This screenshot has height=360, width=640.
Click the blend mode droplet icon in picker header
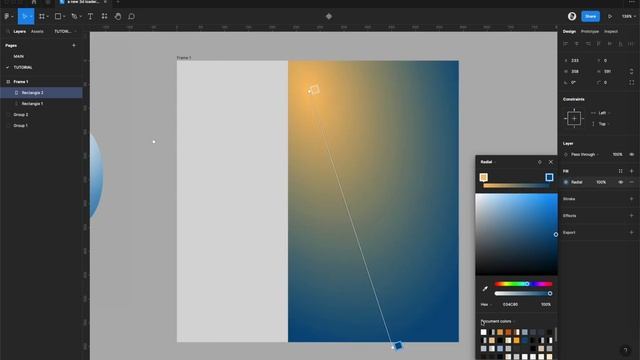(540, 162)
